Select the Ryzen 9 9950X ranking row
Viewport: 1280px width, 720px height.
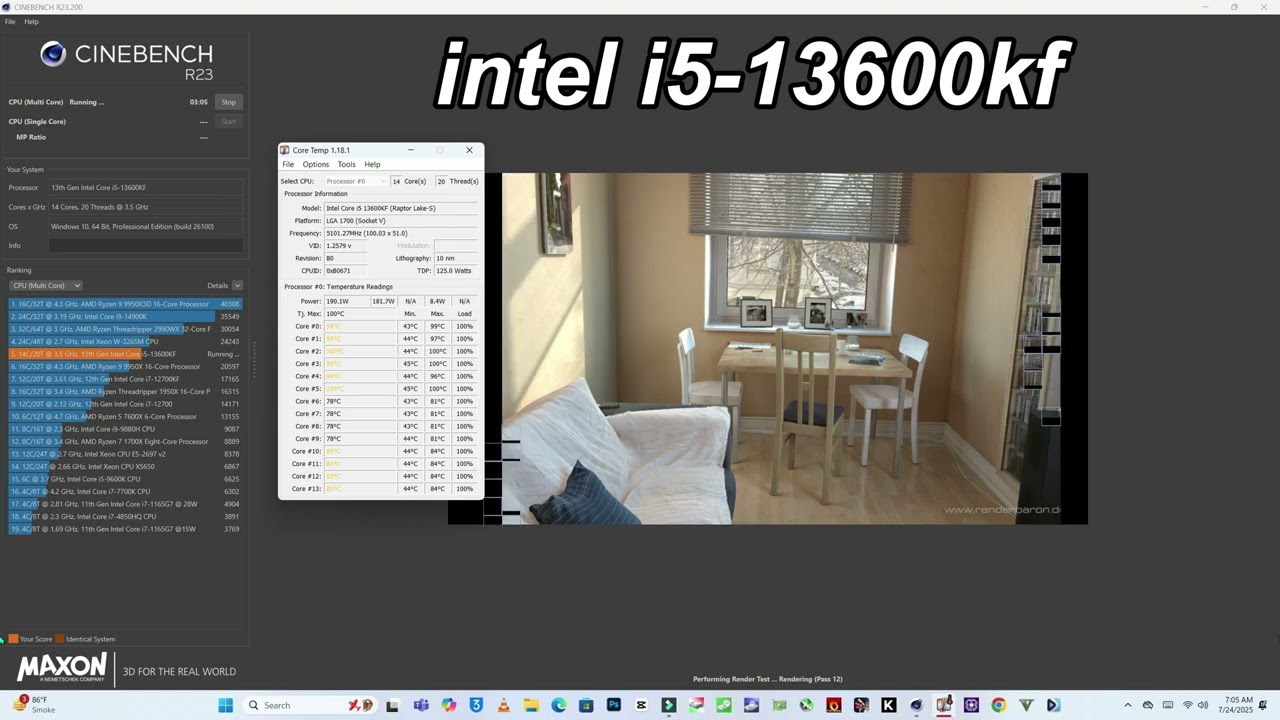click(x=125, y=367)
